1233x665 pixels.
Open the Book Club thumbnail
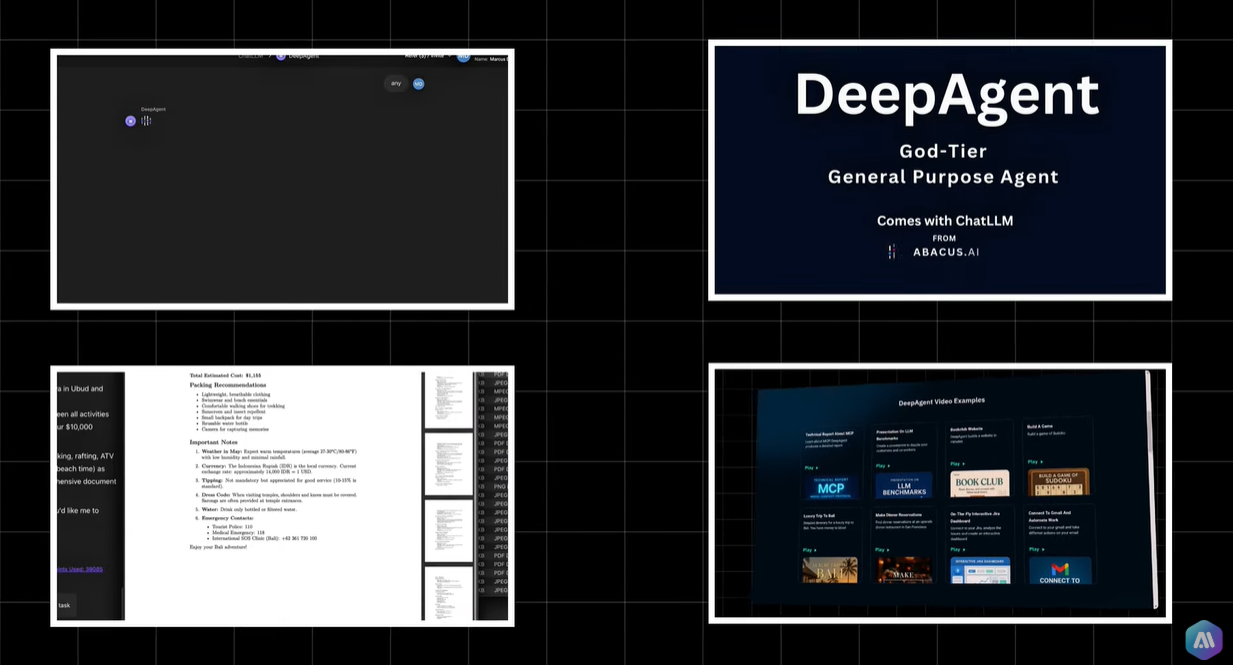(x=980, y=483)
